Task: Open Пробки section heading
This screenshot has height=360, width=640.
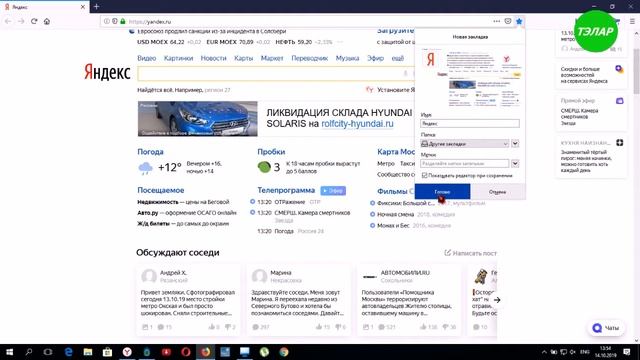Action: [x=271, y=152]
